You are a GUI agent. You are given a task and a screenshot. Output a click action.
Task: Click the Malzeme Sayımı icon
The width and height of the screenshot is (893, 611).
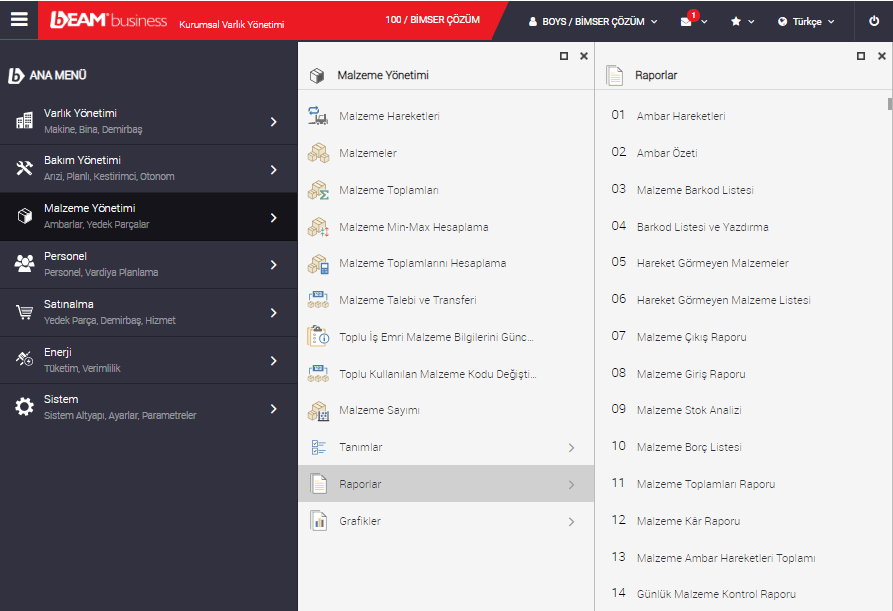tap(318, 411)
